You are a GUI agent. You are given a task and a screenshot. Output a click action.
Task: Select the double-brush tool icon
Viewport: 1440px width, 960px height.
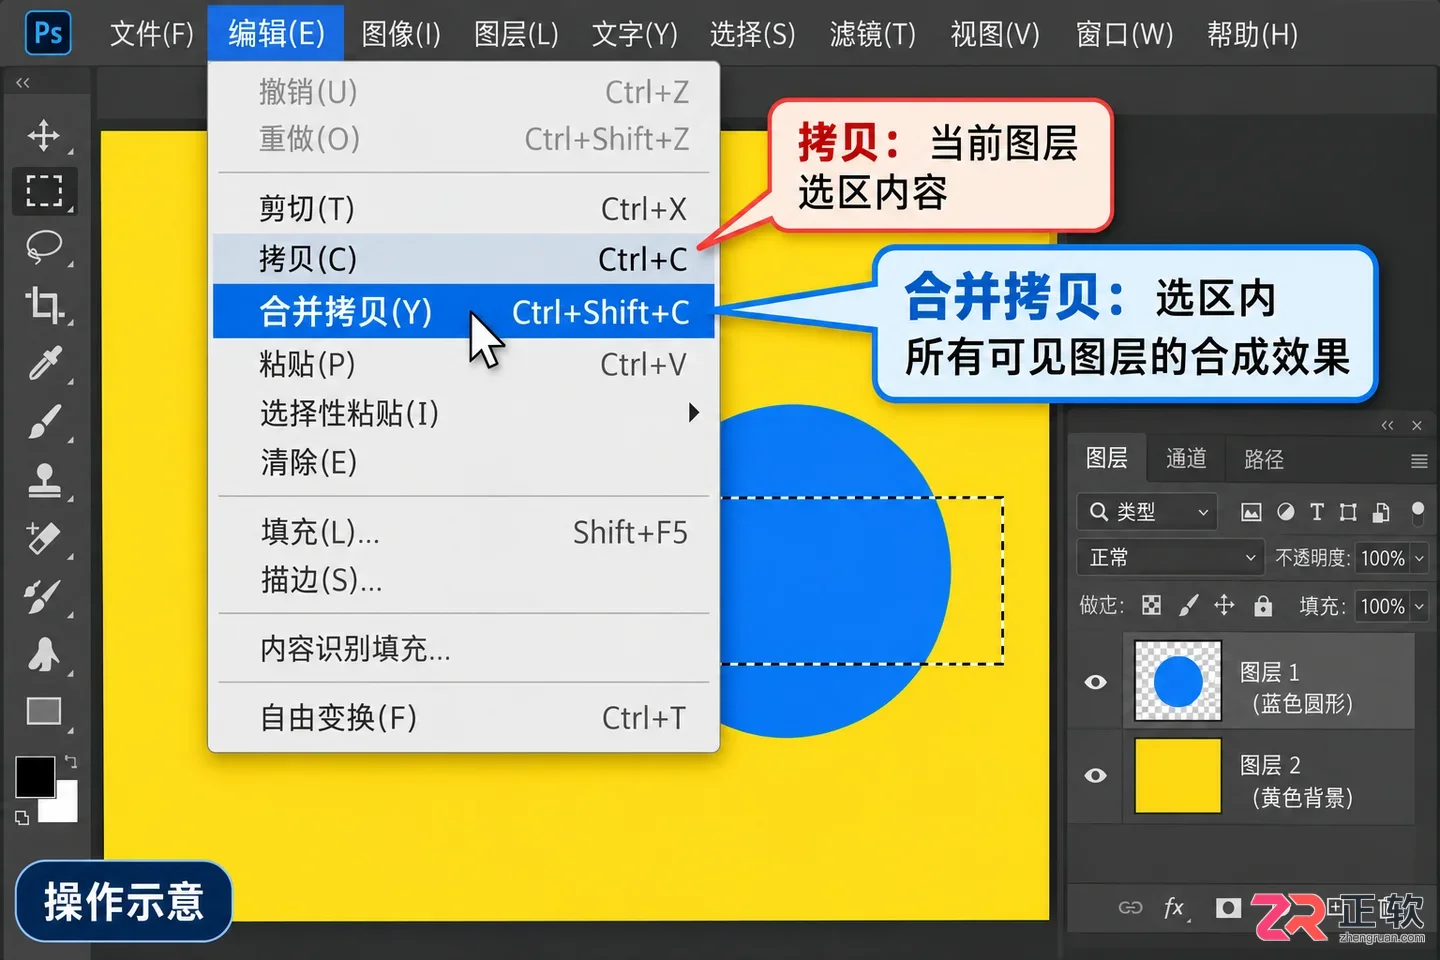(x=44, y=597)
